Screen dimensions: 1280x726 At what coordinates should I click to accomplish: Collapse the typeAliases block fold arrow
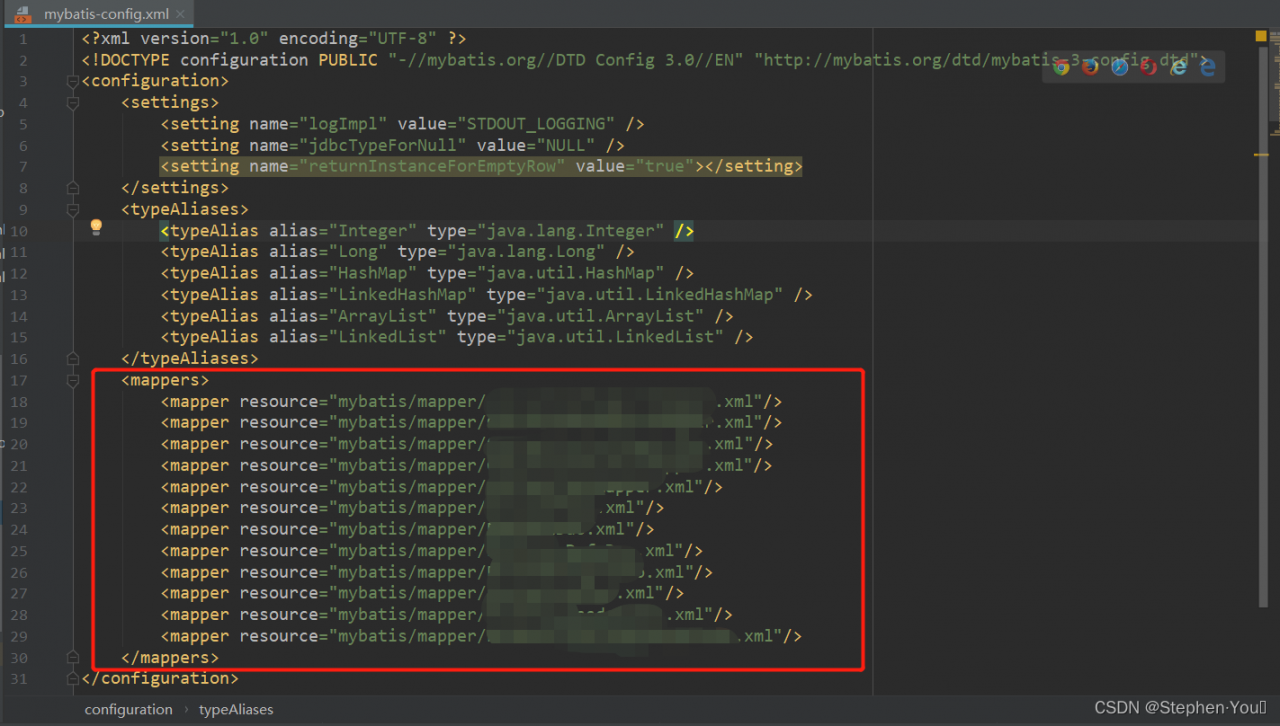[x=73, y=210]
